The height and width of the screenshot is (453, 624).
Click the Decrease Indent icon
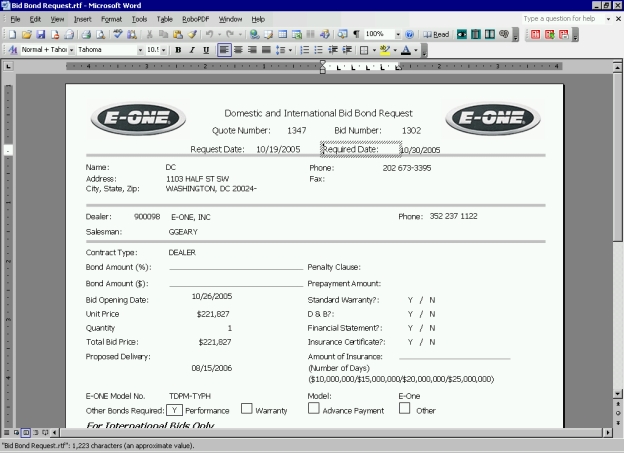click(x=333, y=50)
